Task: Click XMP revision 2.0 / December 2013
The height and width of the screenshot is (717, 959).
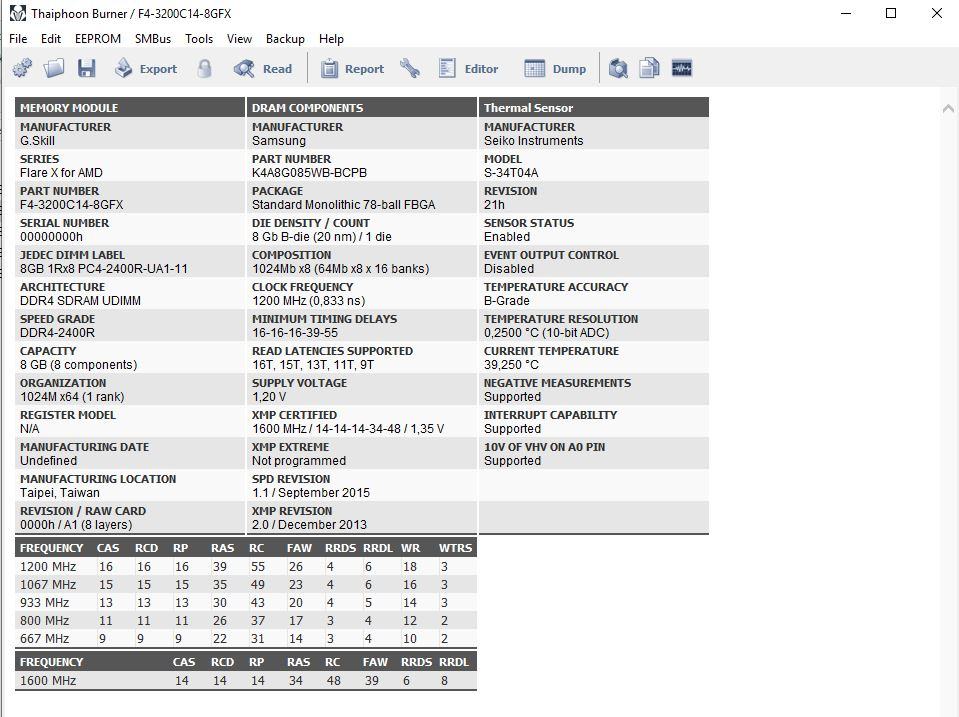Action: click(x=309, y=524)
